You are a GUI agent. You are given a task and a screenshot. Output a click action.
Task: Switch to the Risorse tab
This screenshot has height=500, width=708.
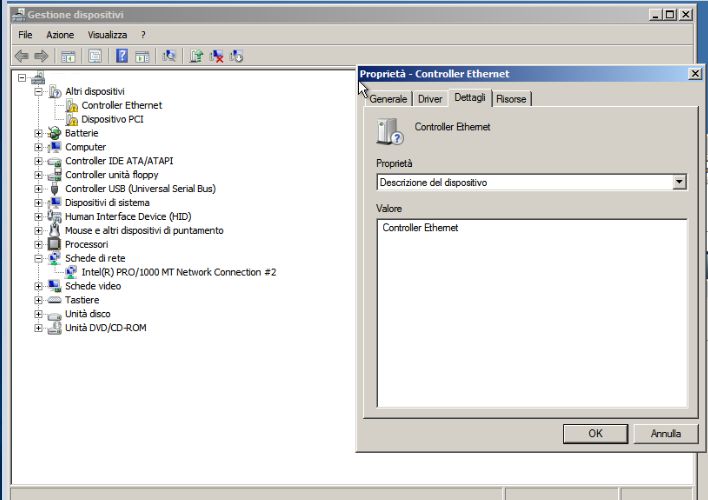coord(511,99)
